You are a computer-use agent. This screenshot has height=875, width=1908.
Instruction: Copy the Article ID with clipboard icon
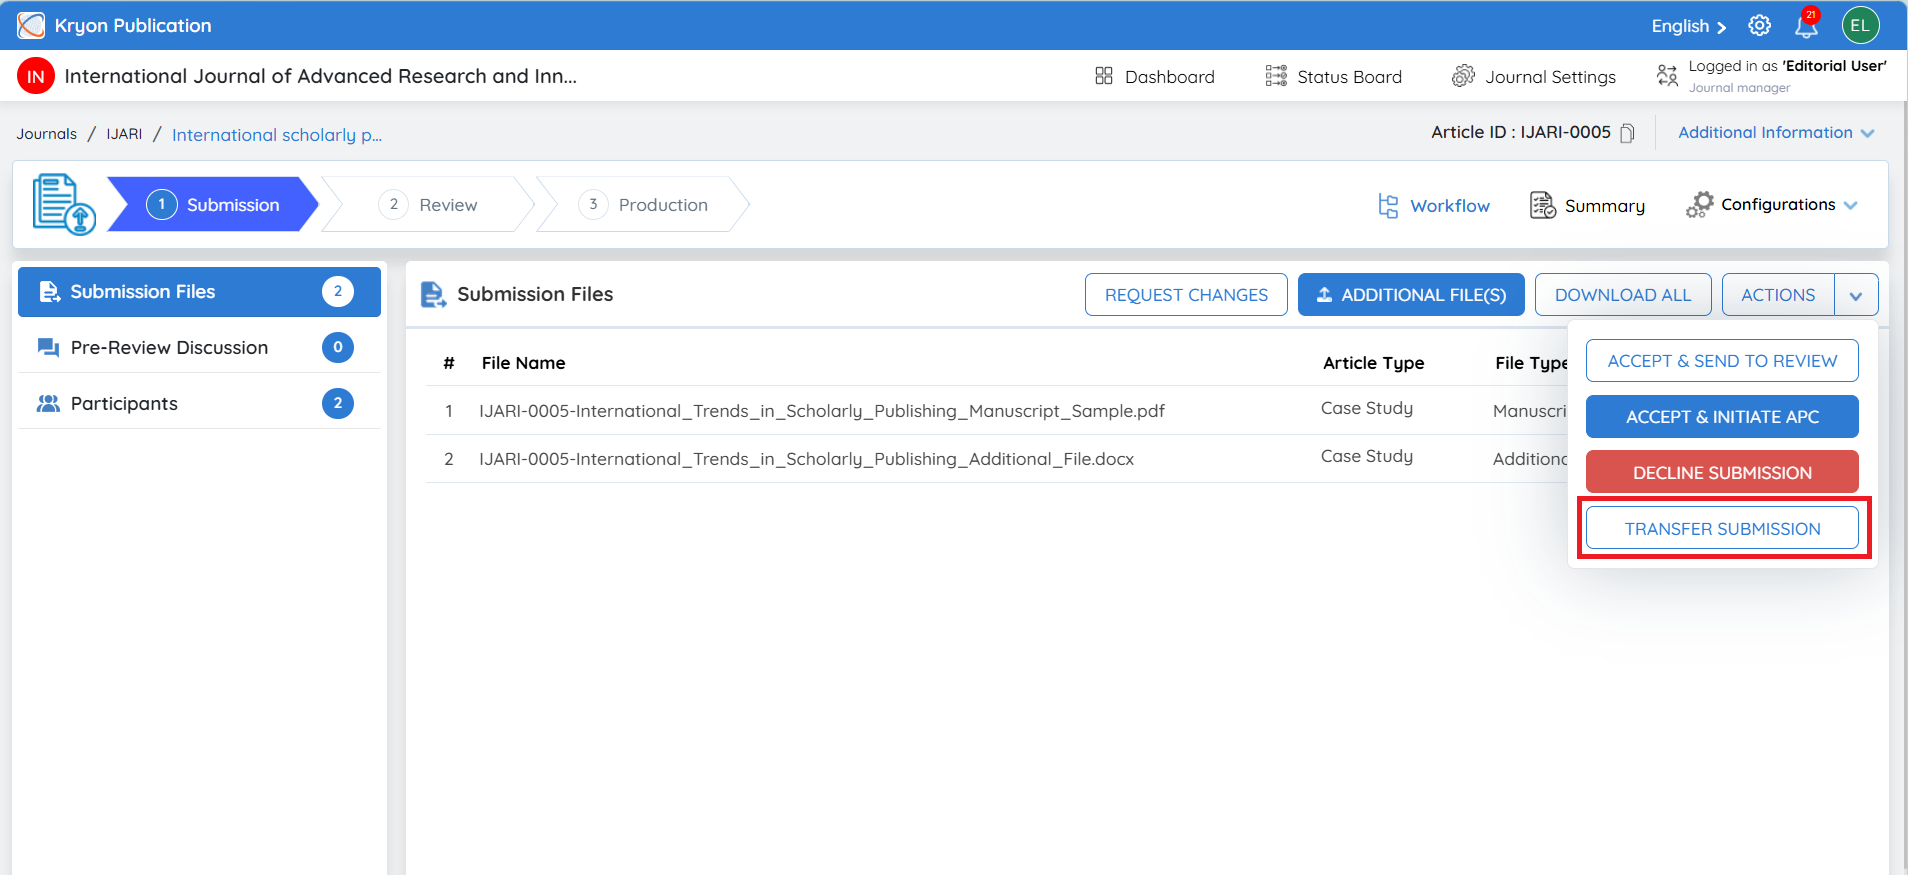point(1627,133)
